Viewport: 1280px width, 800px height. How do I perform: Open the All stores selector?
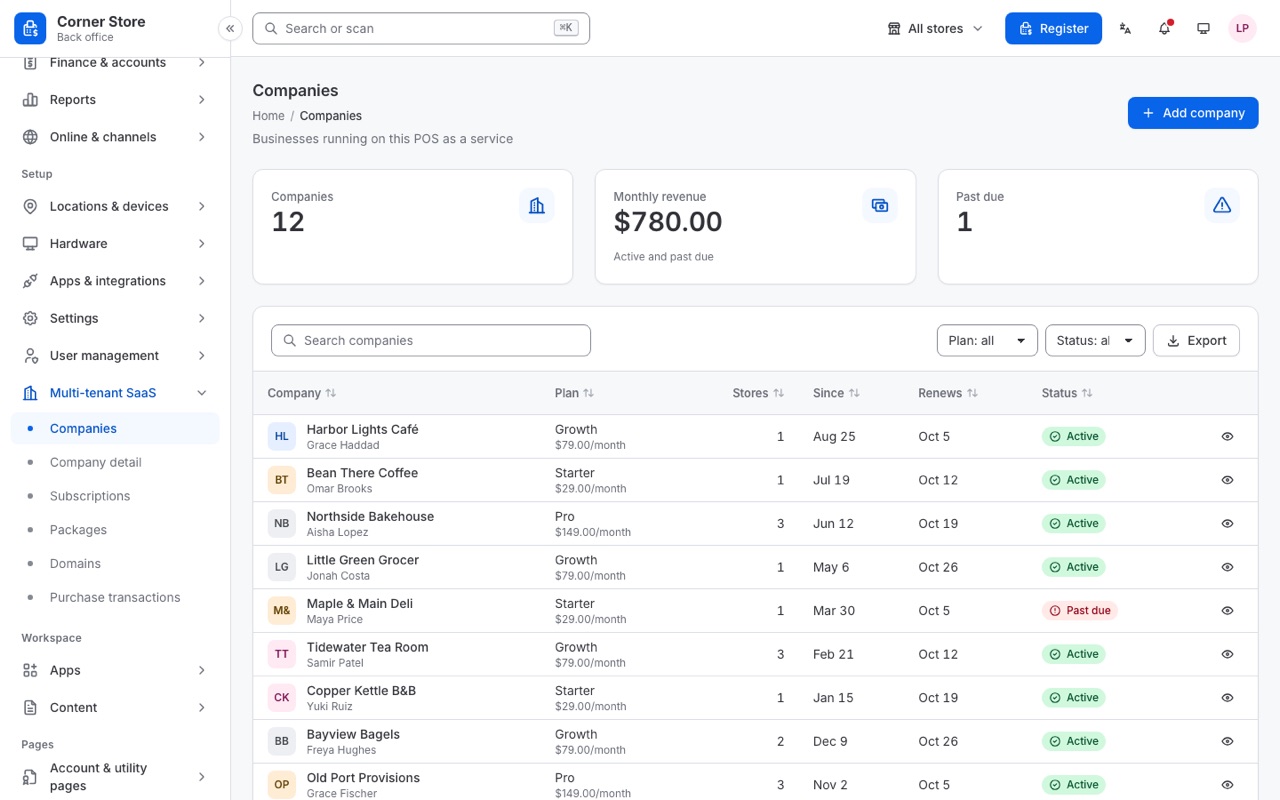pos(936,28)
